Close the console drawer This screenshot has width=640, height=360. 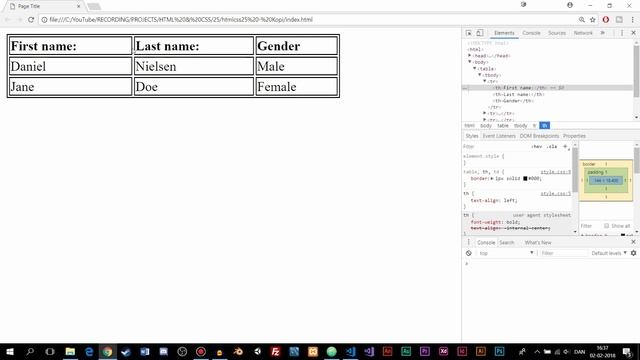pos(633,242)
